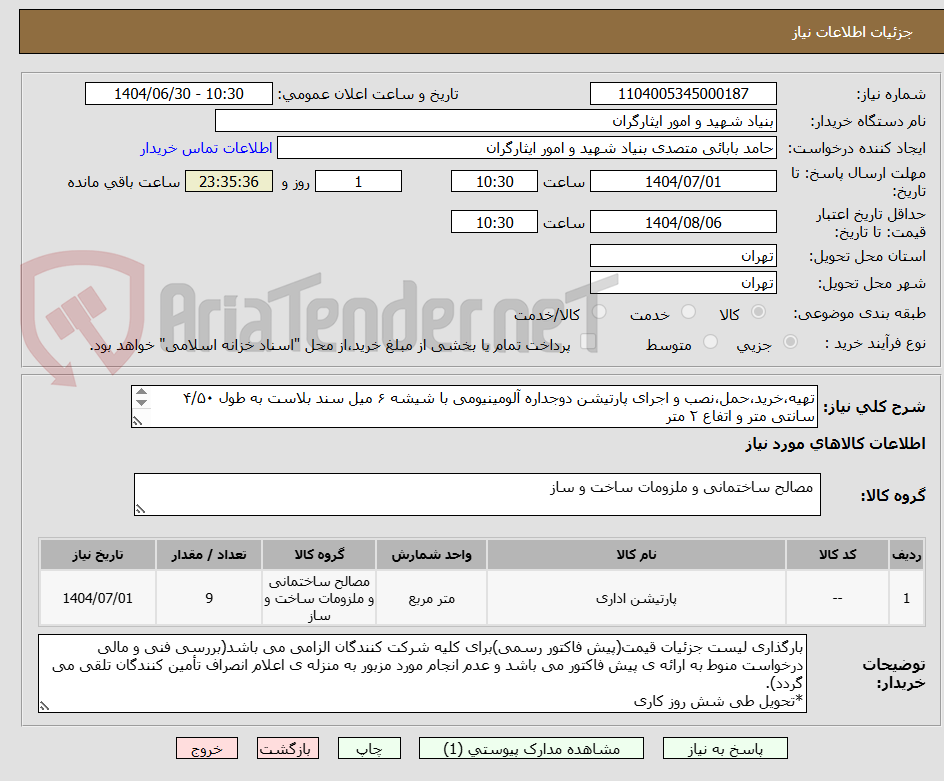
Task: Click ایجاد کننده درخواست field
Action: click(527, 148)
